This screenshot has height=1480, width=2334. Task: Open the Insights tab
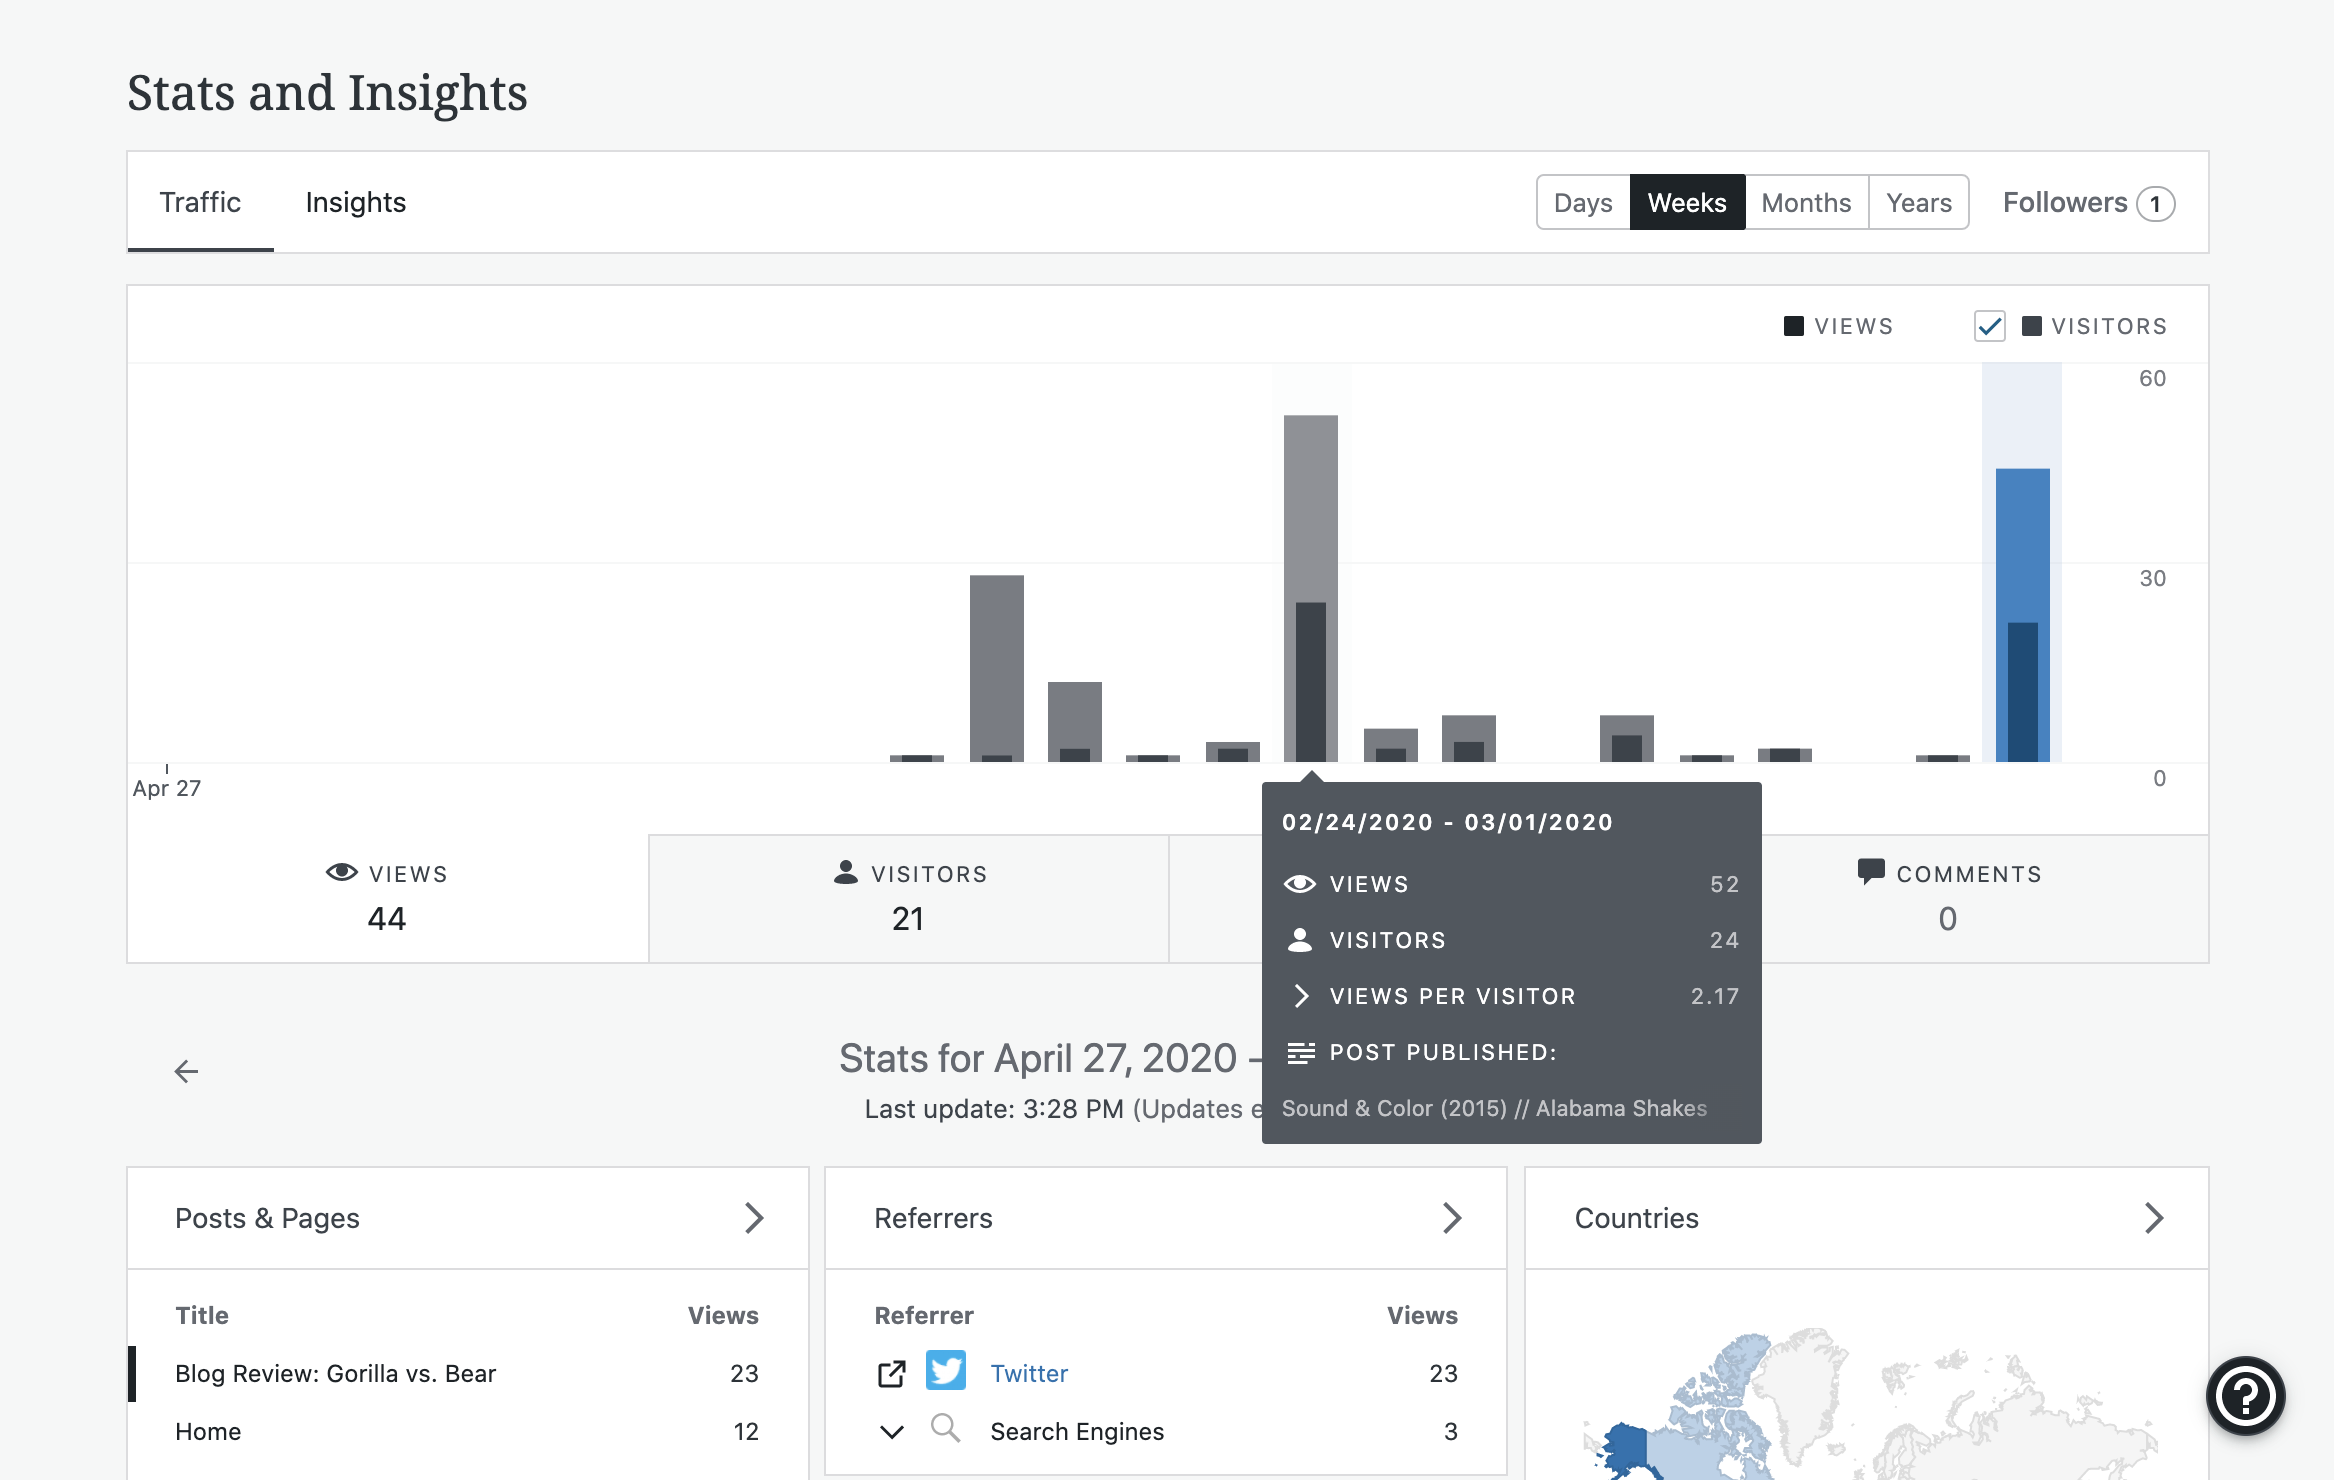(355, 203)
